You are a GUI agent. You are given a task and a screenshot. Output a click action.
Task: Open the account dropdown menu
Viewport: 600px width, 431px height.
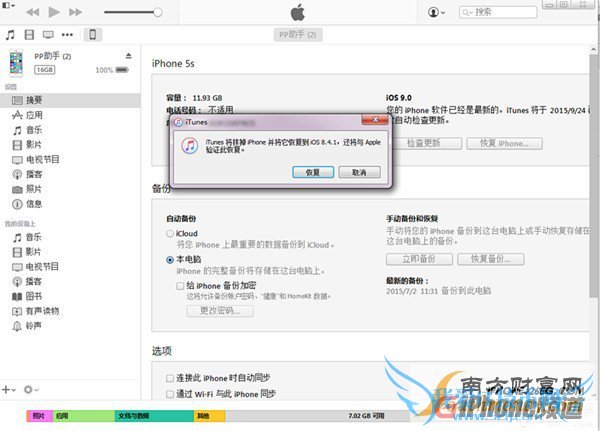(x=436, y=12)
